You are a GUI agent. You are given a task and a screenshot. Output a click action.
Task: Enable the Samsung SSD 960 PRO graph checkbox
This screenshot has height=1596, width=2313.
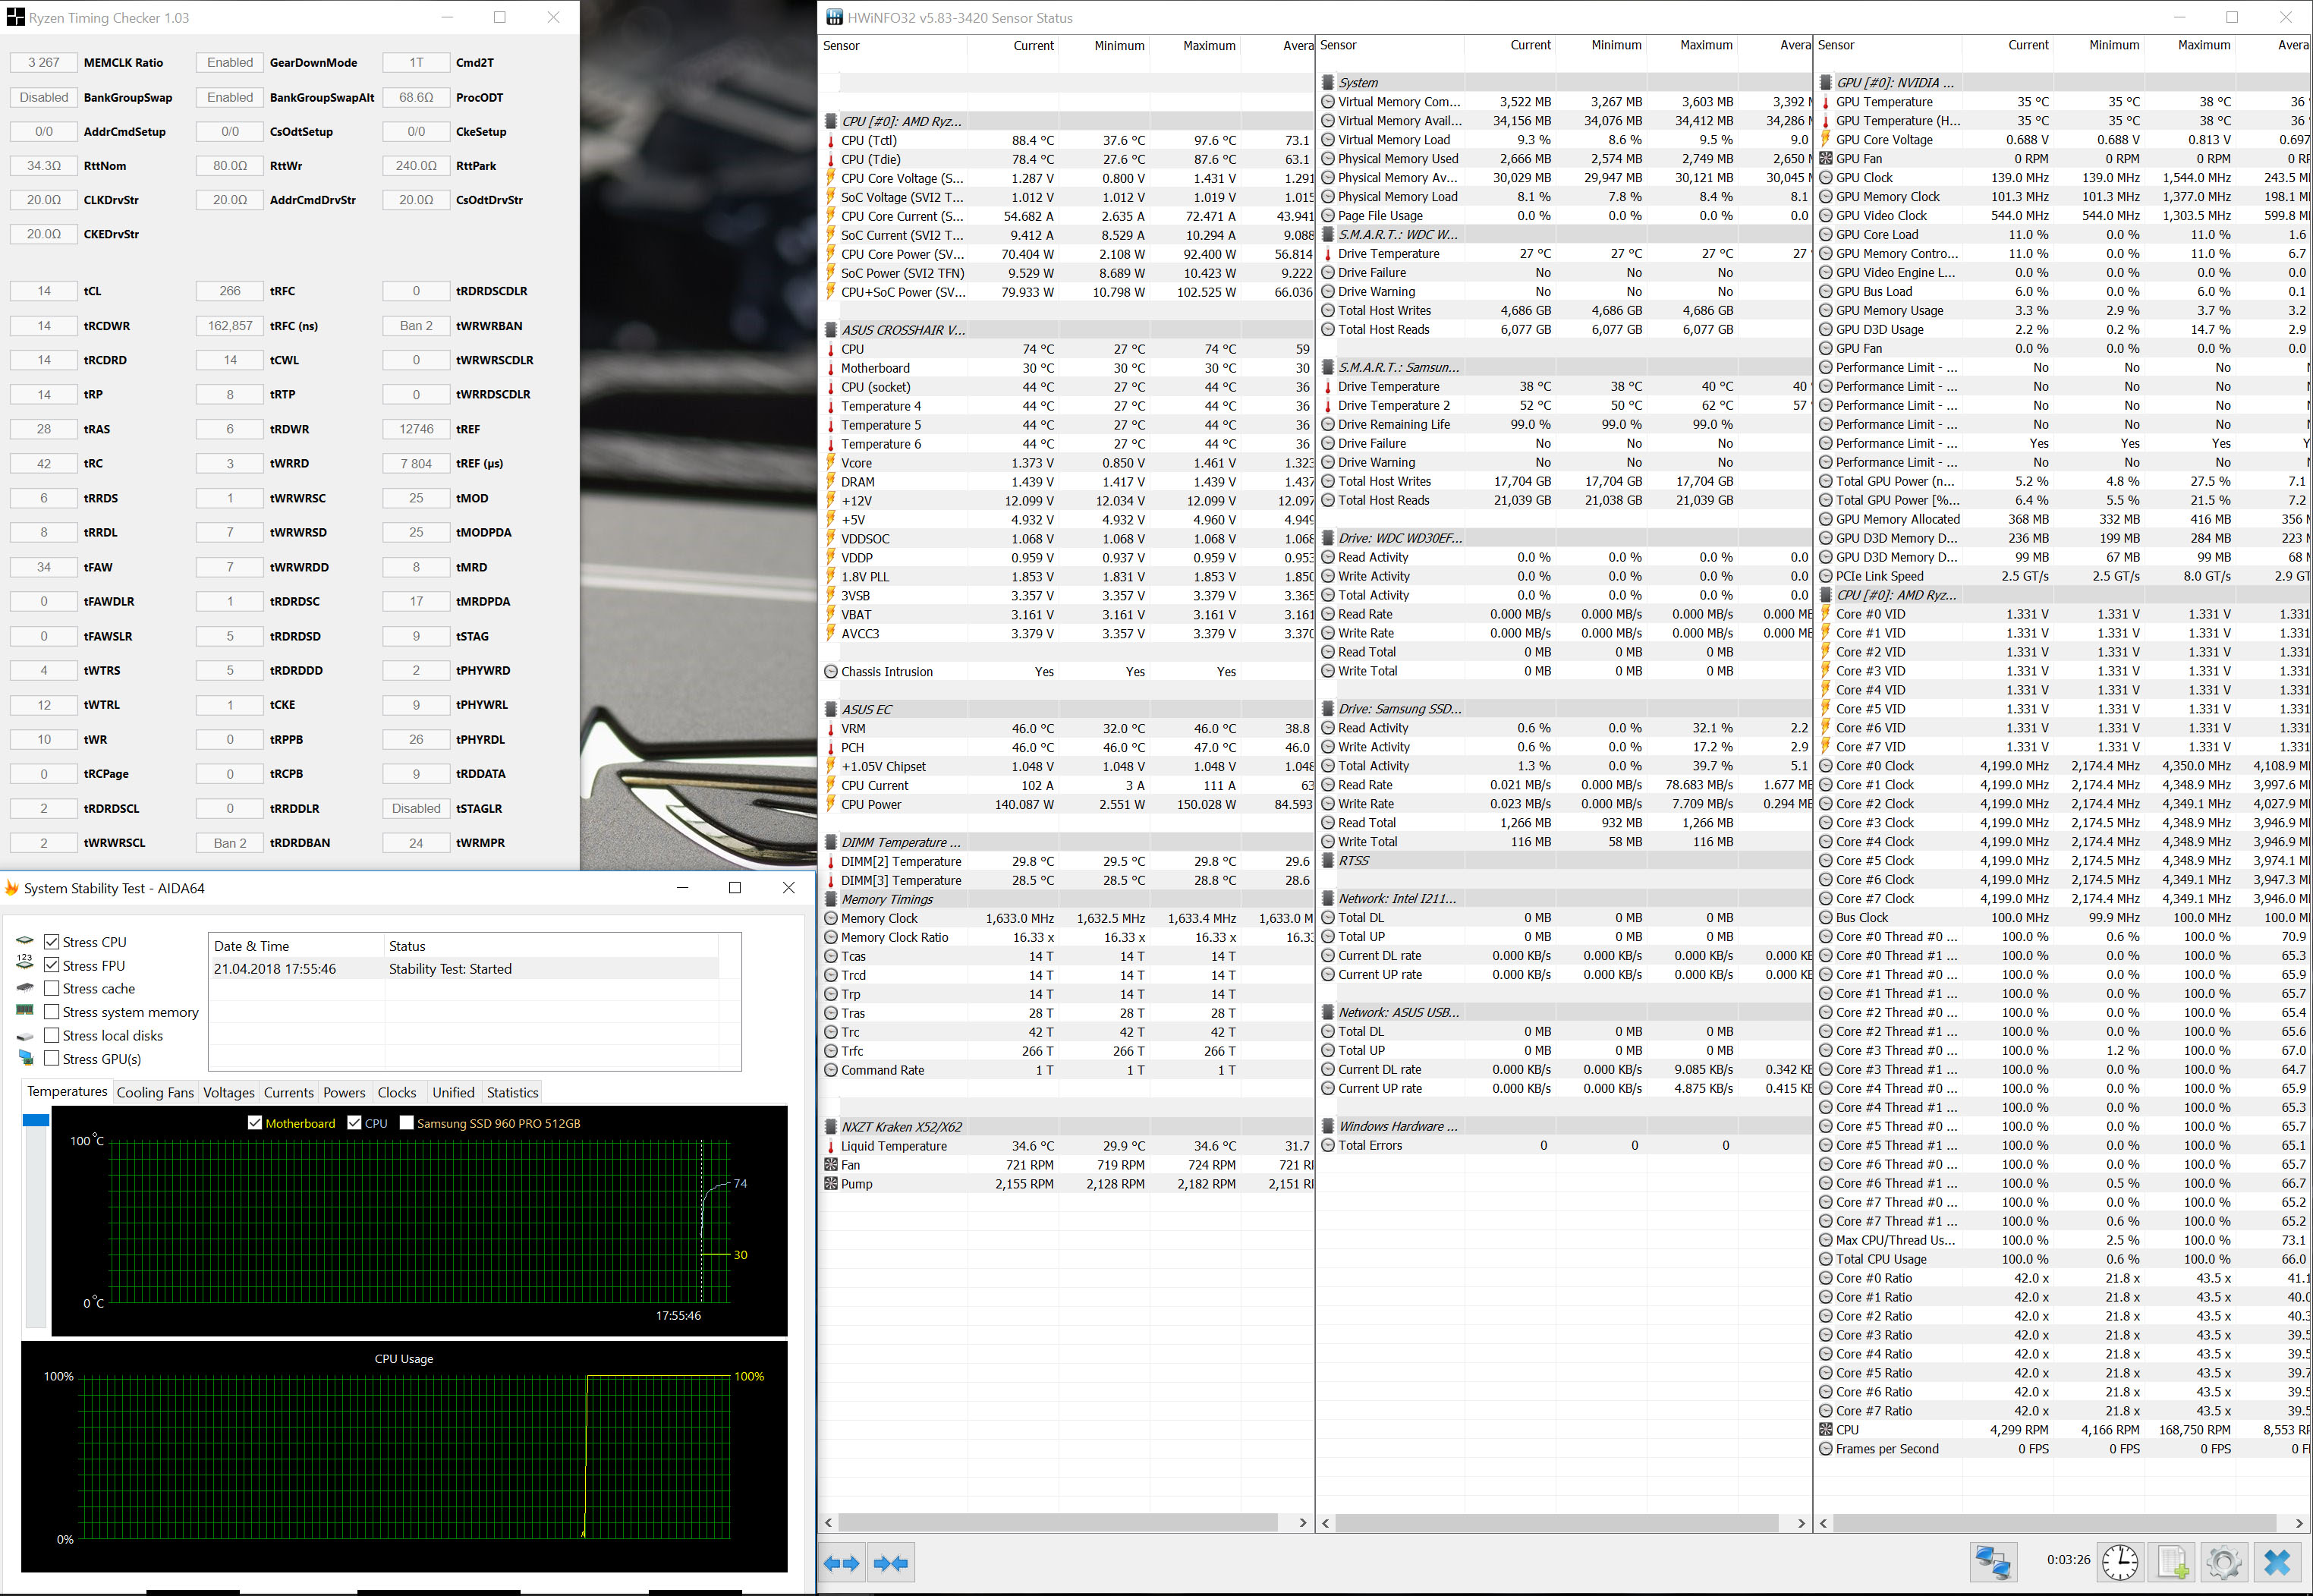click(x=407, y=1123)
